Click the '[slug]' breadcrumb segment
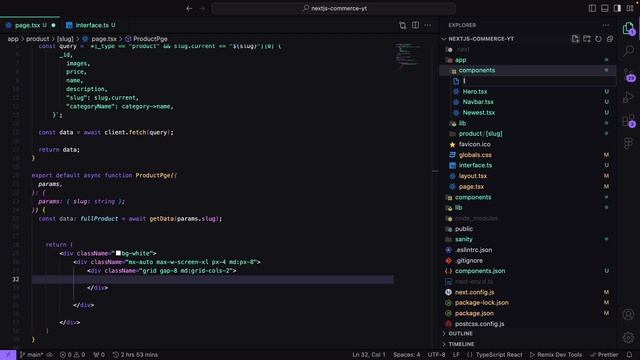 click(x=65, y=39)
